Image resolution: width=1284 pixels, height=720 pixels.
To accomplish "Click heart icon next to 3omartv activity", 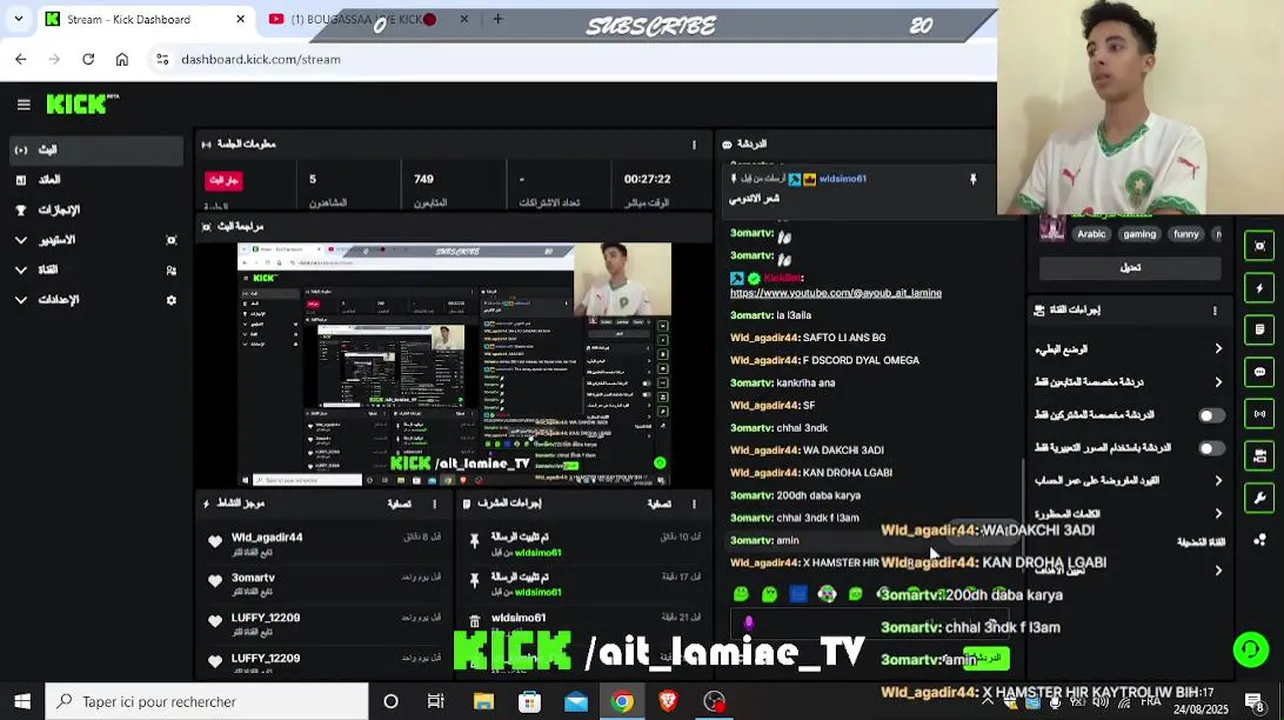I will [215, 581].
